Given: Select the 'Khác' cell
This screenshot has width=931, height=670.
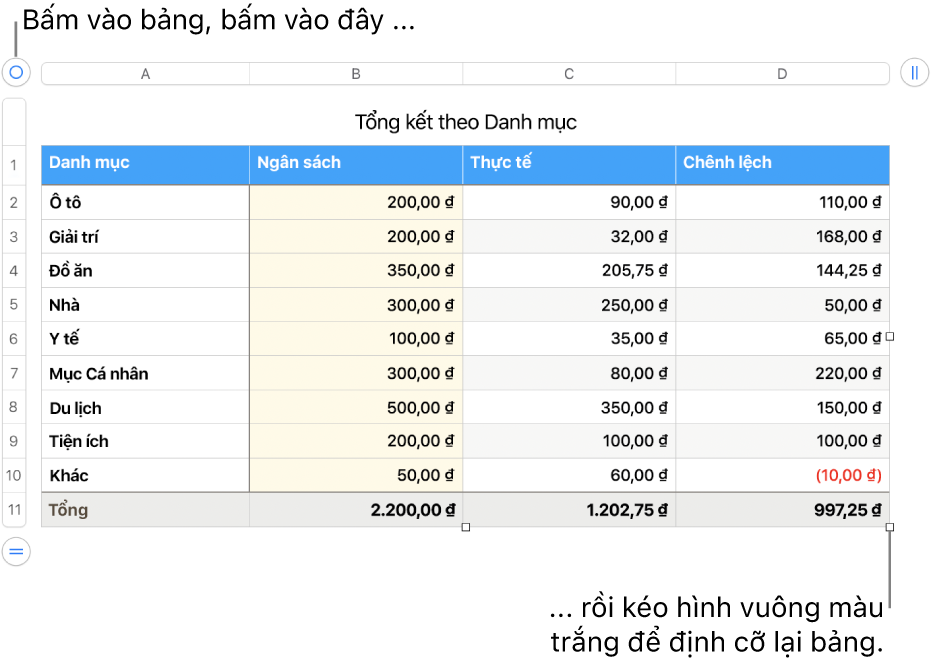Looking at the screenshot, I should [145, 475].
